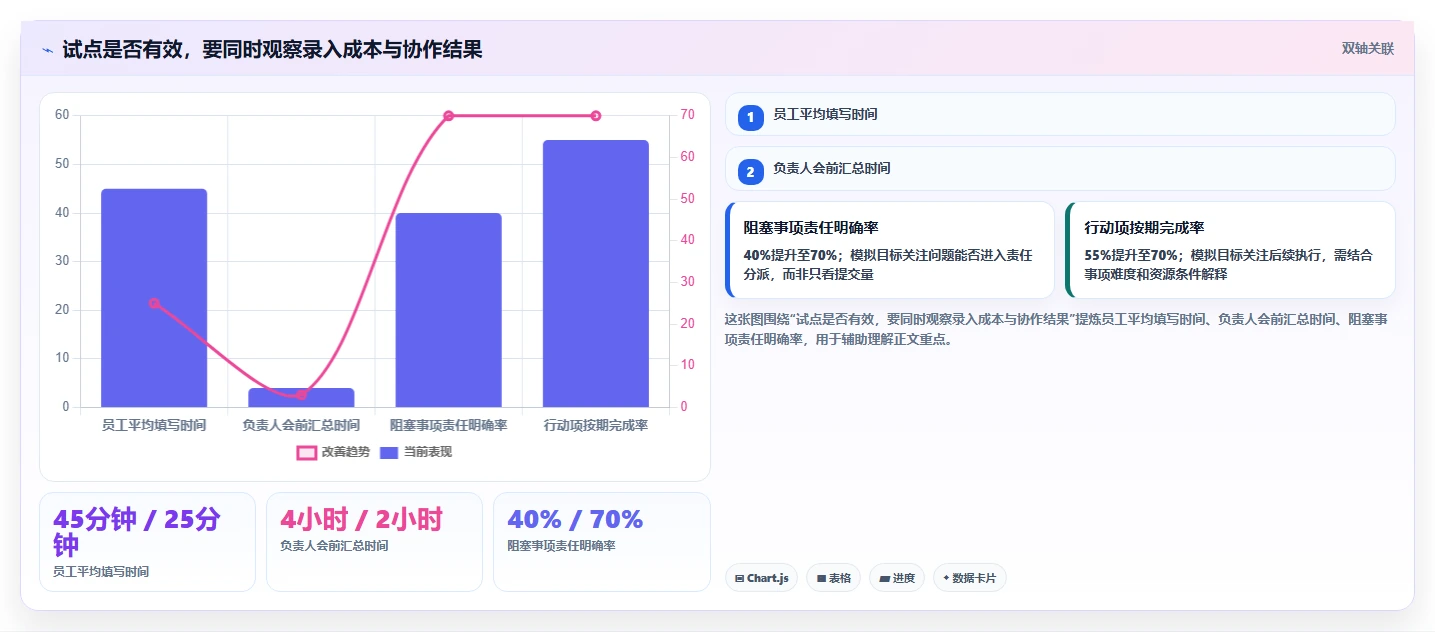
Task: Click the x-axis label 阻塞事项责任明确率
Action: (x=448, y=425)
